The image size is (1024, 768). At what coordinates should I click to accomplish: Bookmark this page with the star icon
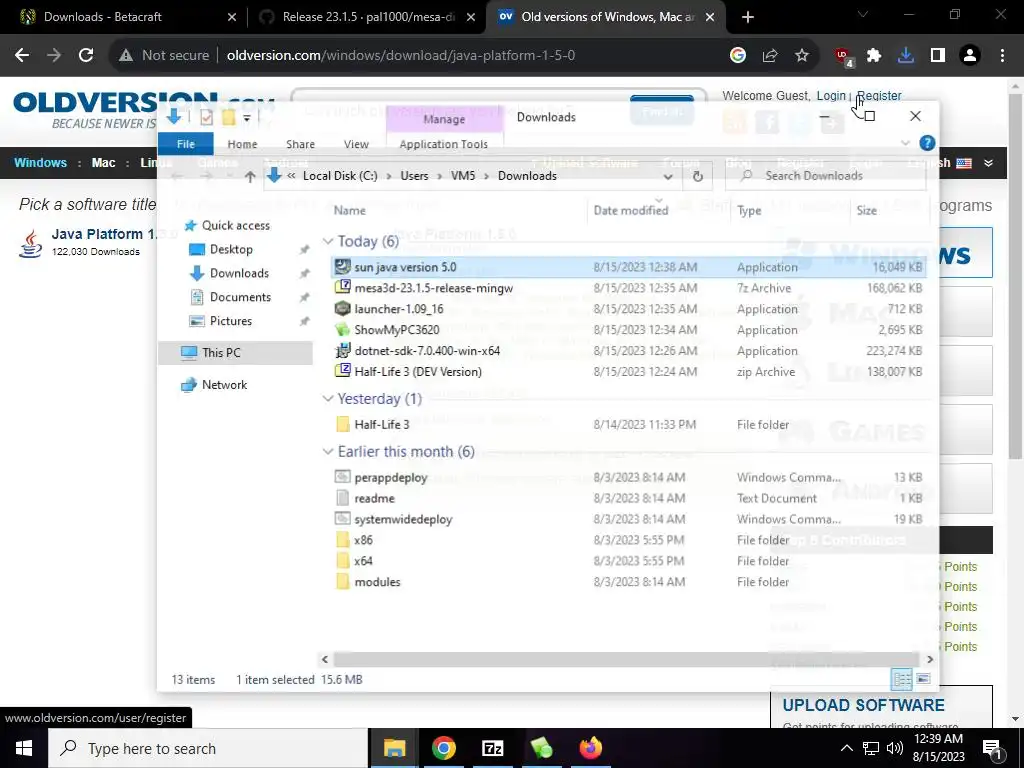coord(802,56)
